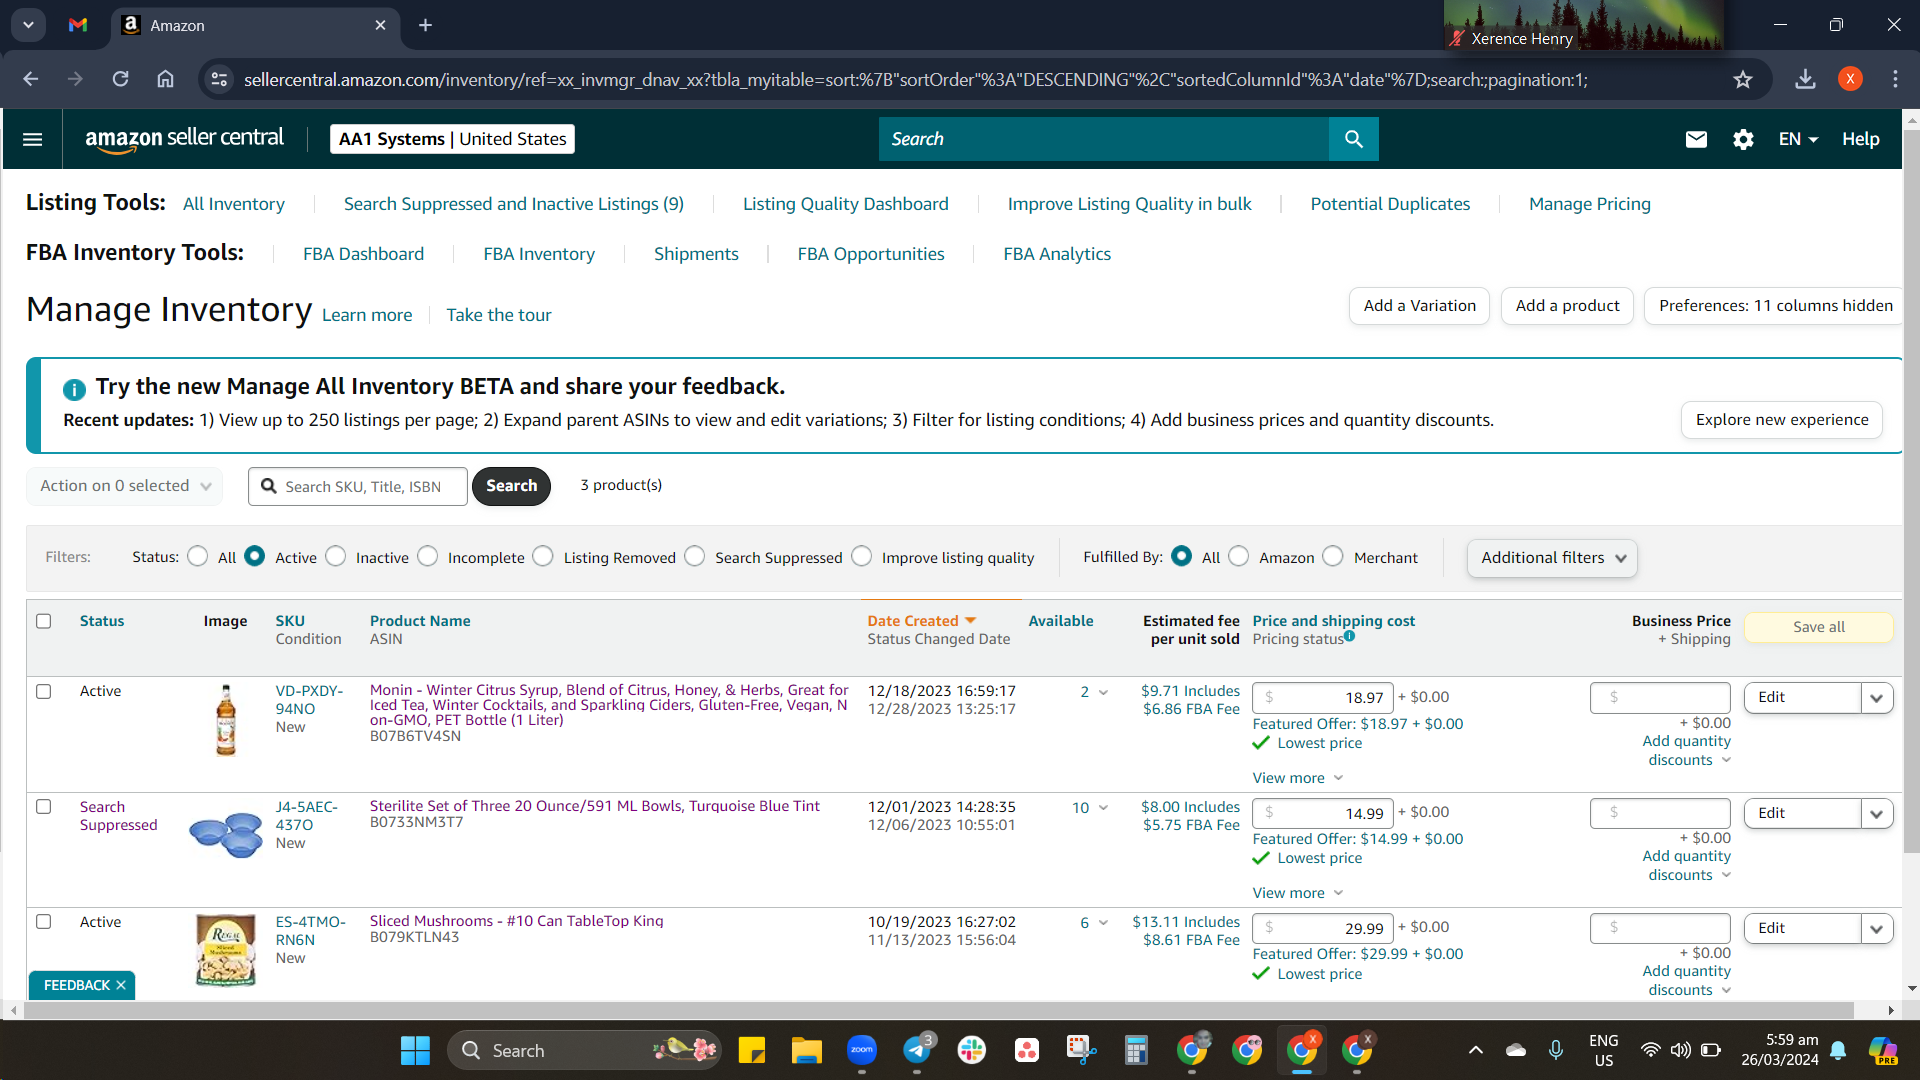Open Sticky Notes from the taskbar
This screenshot has width=1920, height=1080.
click(752, 1050)
